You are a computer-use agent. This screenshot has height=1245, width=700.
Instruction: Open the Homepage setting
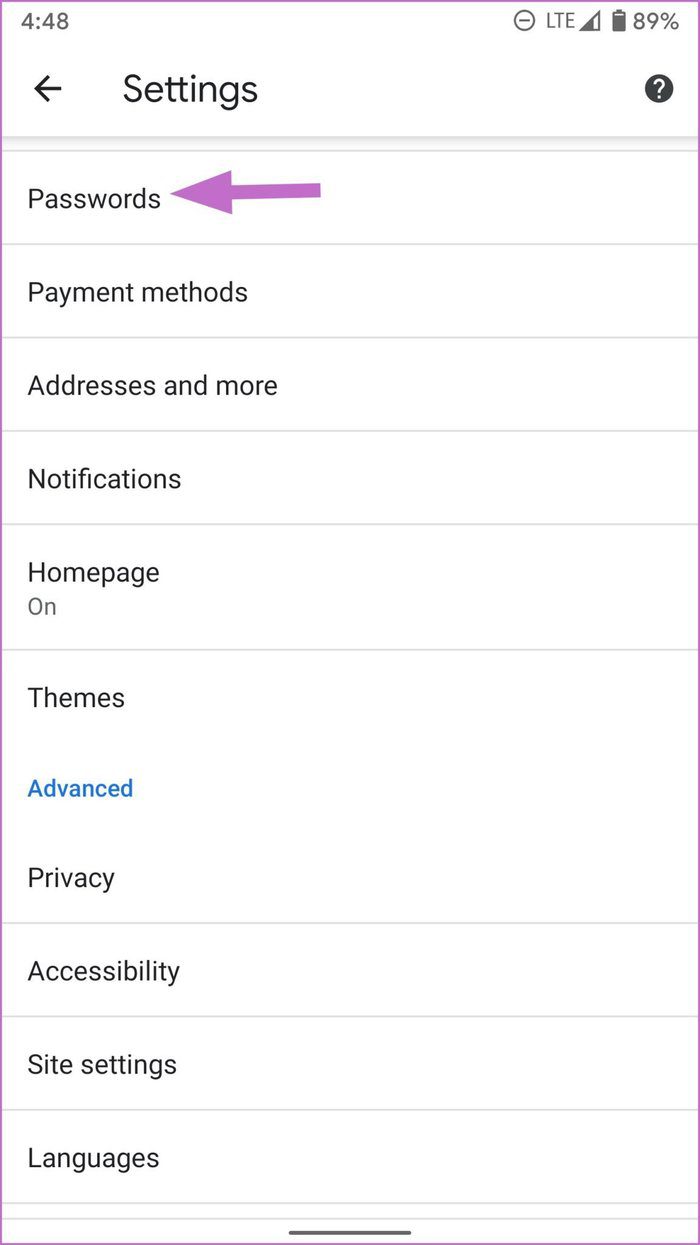pos(350,587)
